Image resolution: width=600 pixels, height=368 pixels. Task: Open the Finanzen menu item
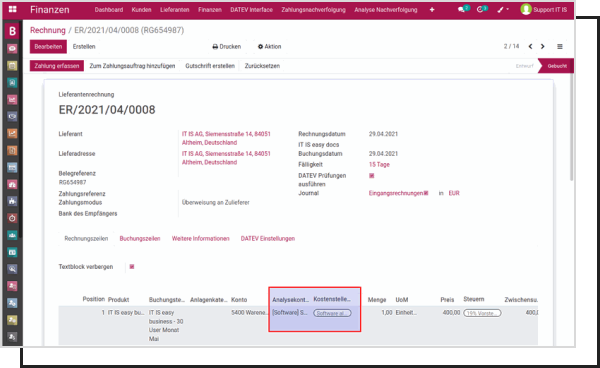(x=210, y=10)
